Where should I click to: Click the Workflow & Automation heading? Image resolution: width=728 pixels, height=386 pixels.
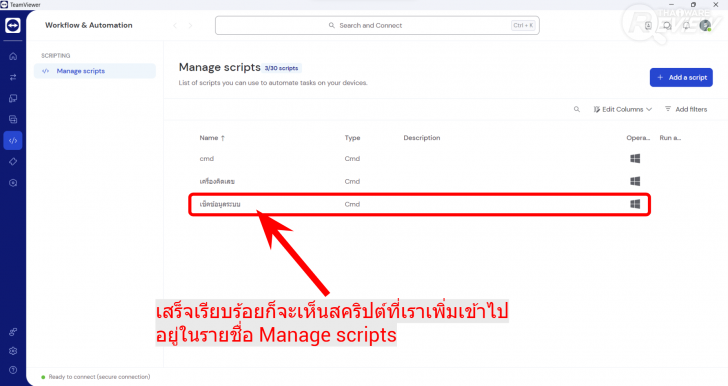[89, 25]
